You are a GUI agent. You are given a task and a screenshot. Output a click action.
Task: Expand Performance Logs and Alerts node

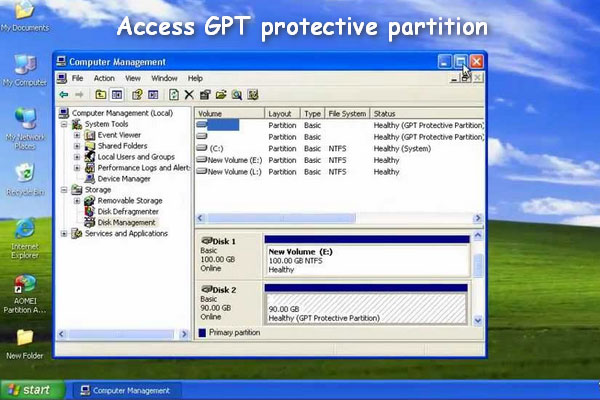click(x=77, y=168)
